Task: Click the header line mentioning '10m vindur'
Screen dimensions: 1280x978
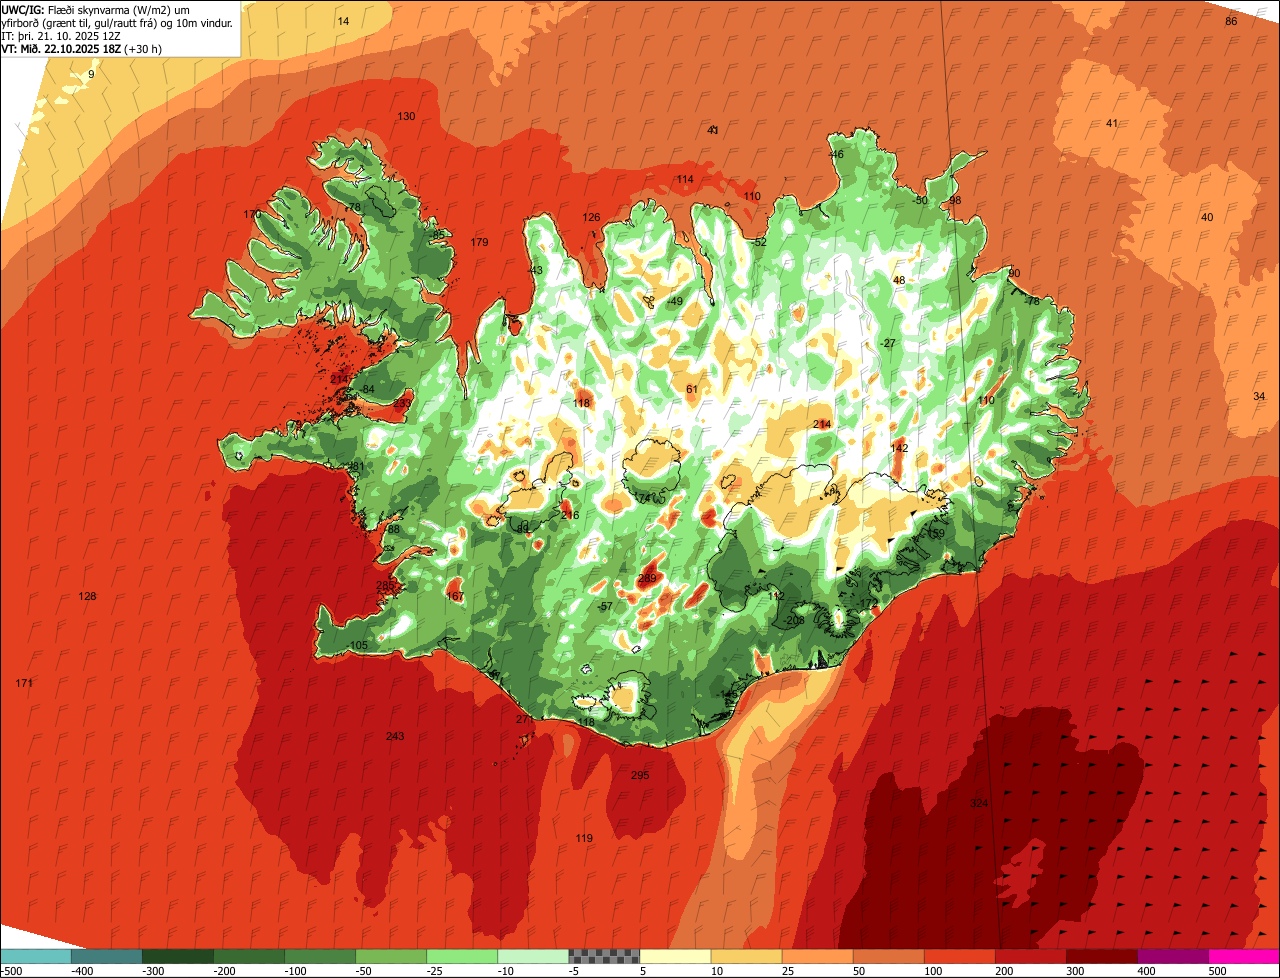Action: pyautogui.click(x=118, y=23)
